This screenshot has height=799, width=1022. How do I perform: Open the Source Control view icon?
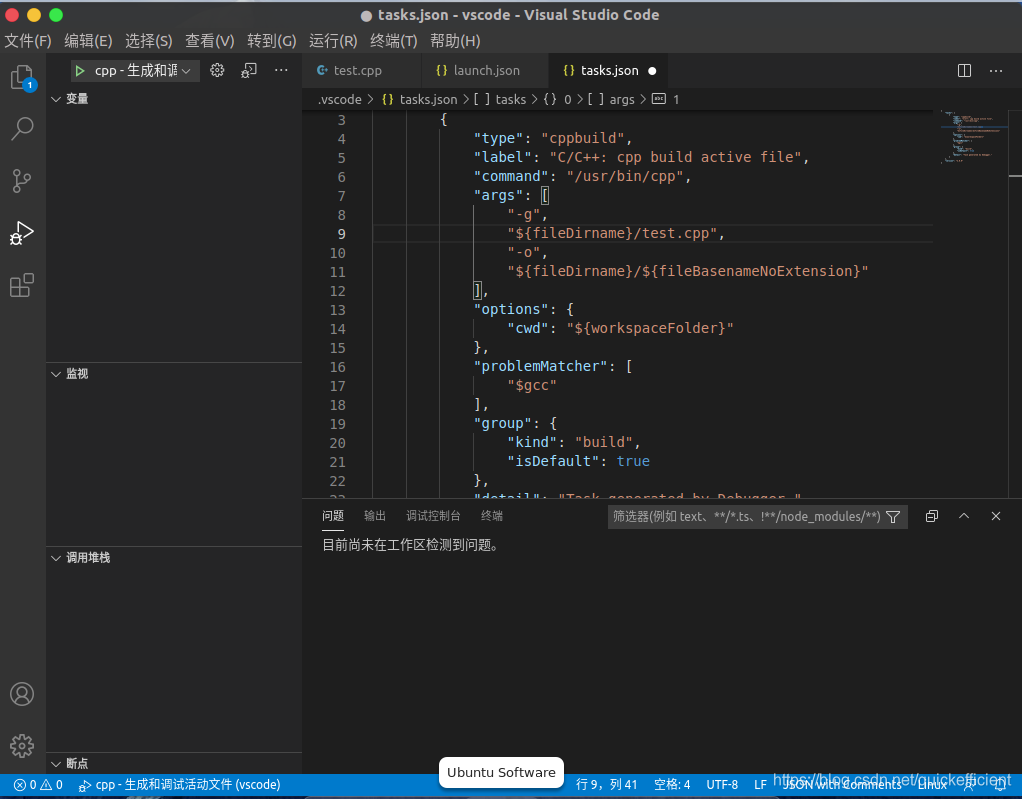22,181
